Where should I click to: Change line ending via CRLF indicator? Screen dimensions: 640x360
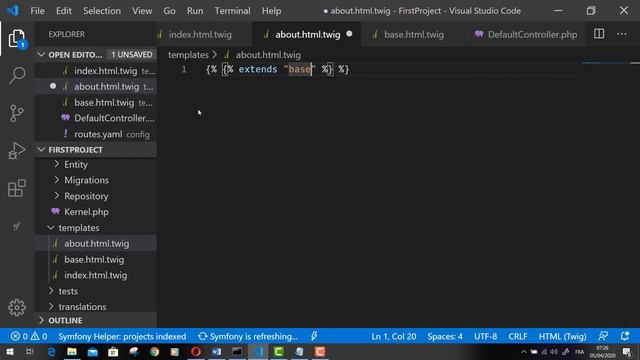518,336
